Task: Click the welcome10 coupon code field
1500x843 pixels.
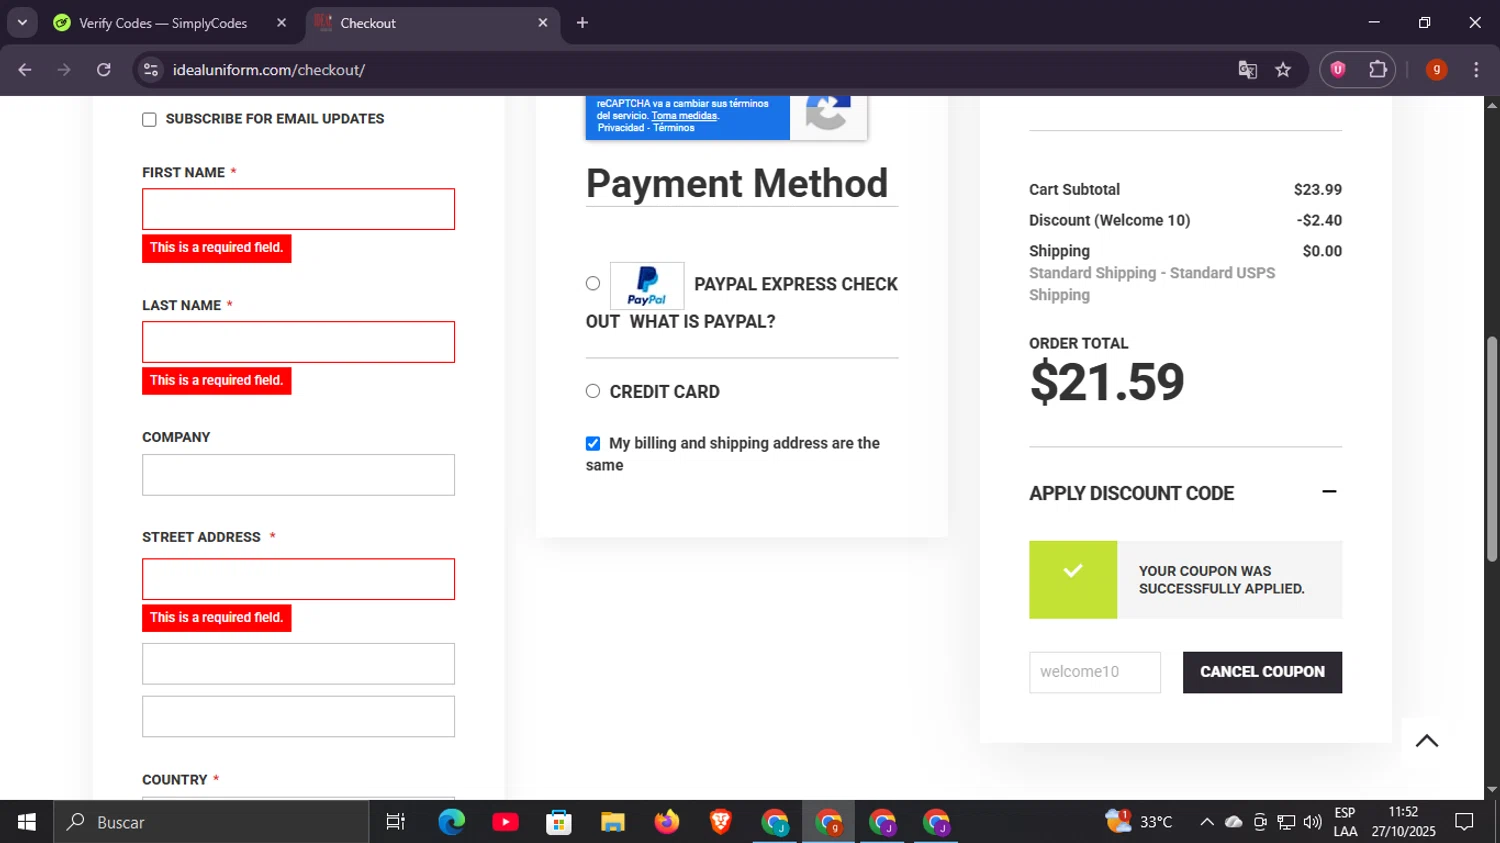Action: (x=1095, y=672)
